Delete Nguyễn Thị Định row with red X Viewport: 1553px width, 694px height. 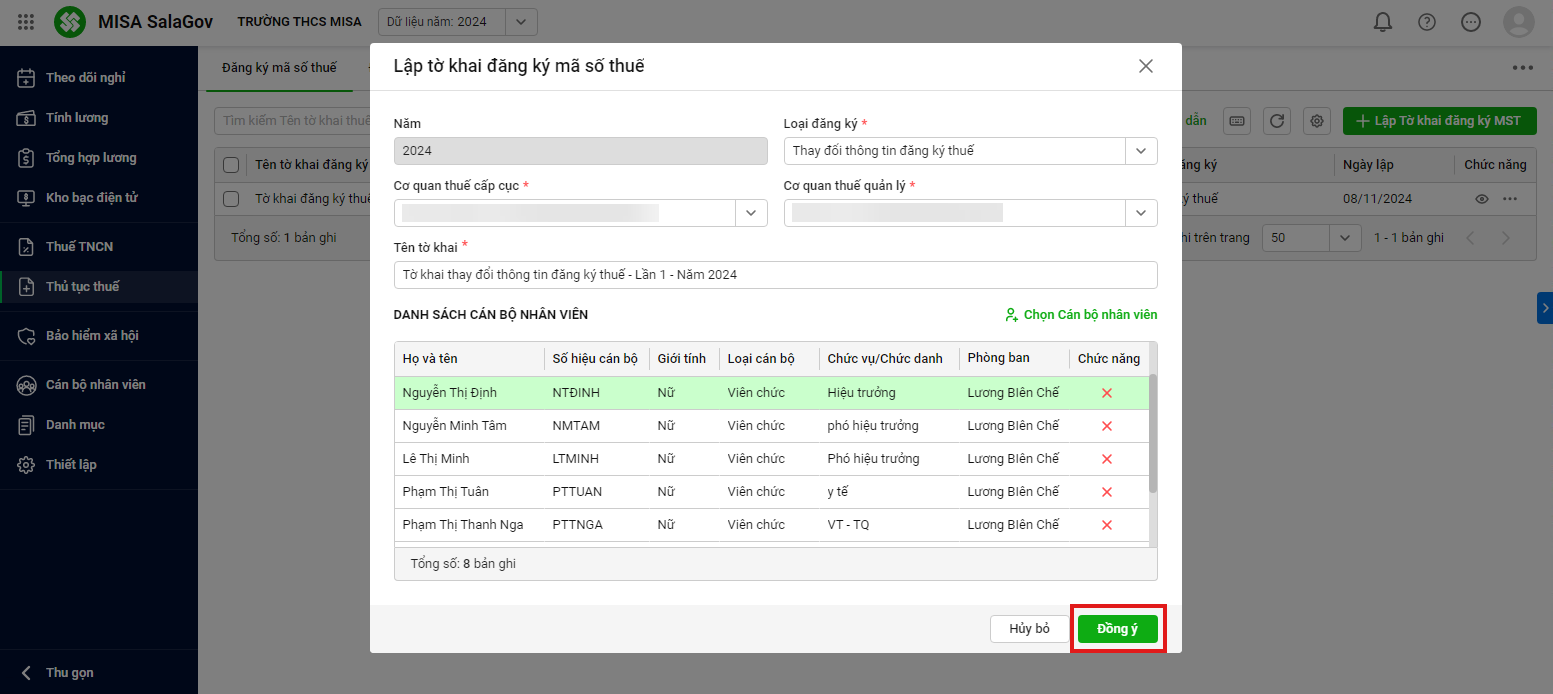(x=1106, y=393)
